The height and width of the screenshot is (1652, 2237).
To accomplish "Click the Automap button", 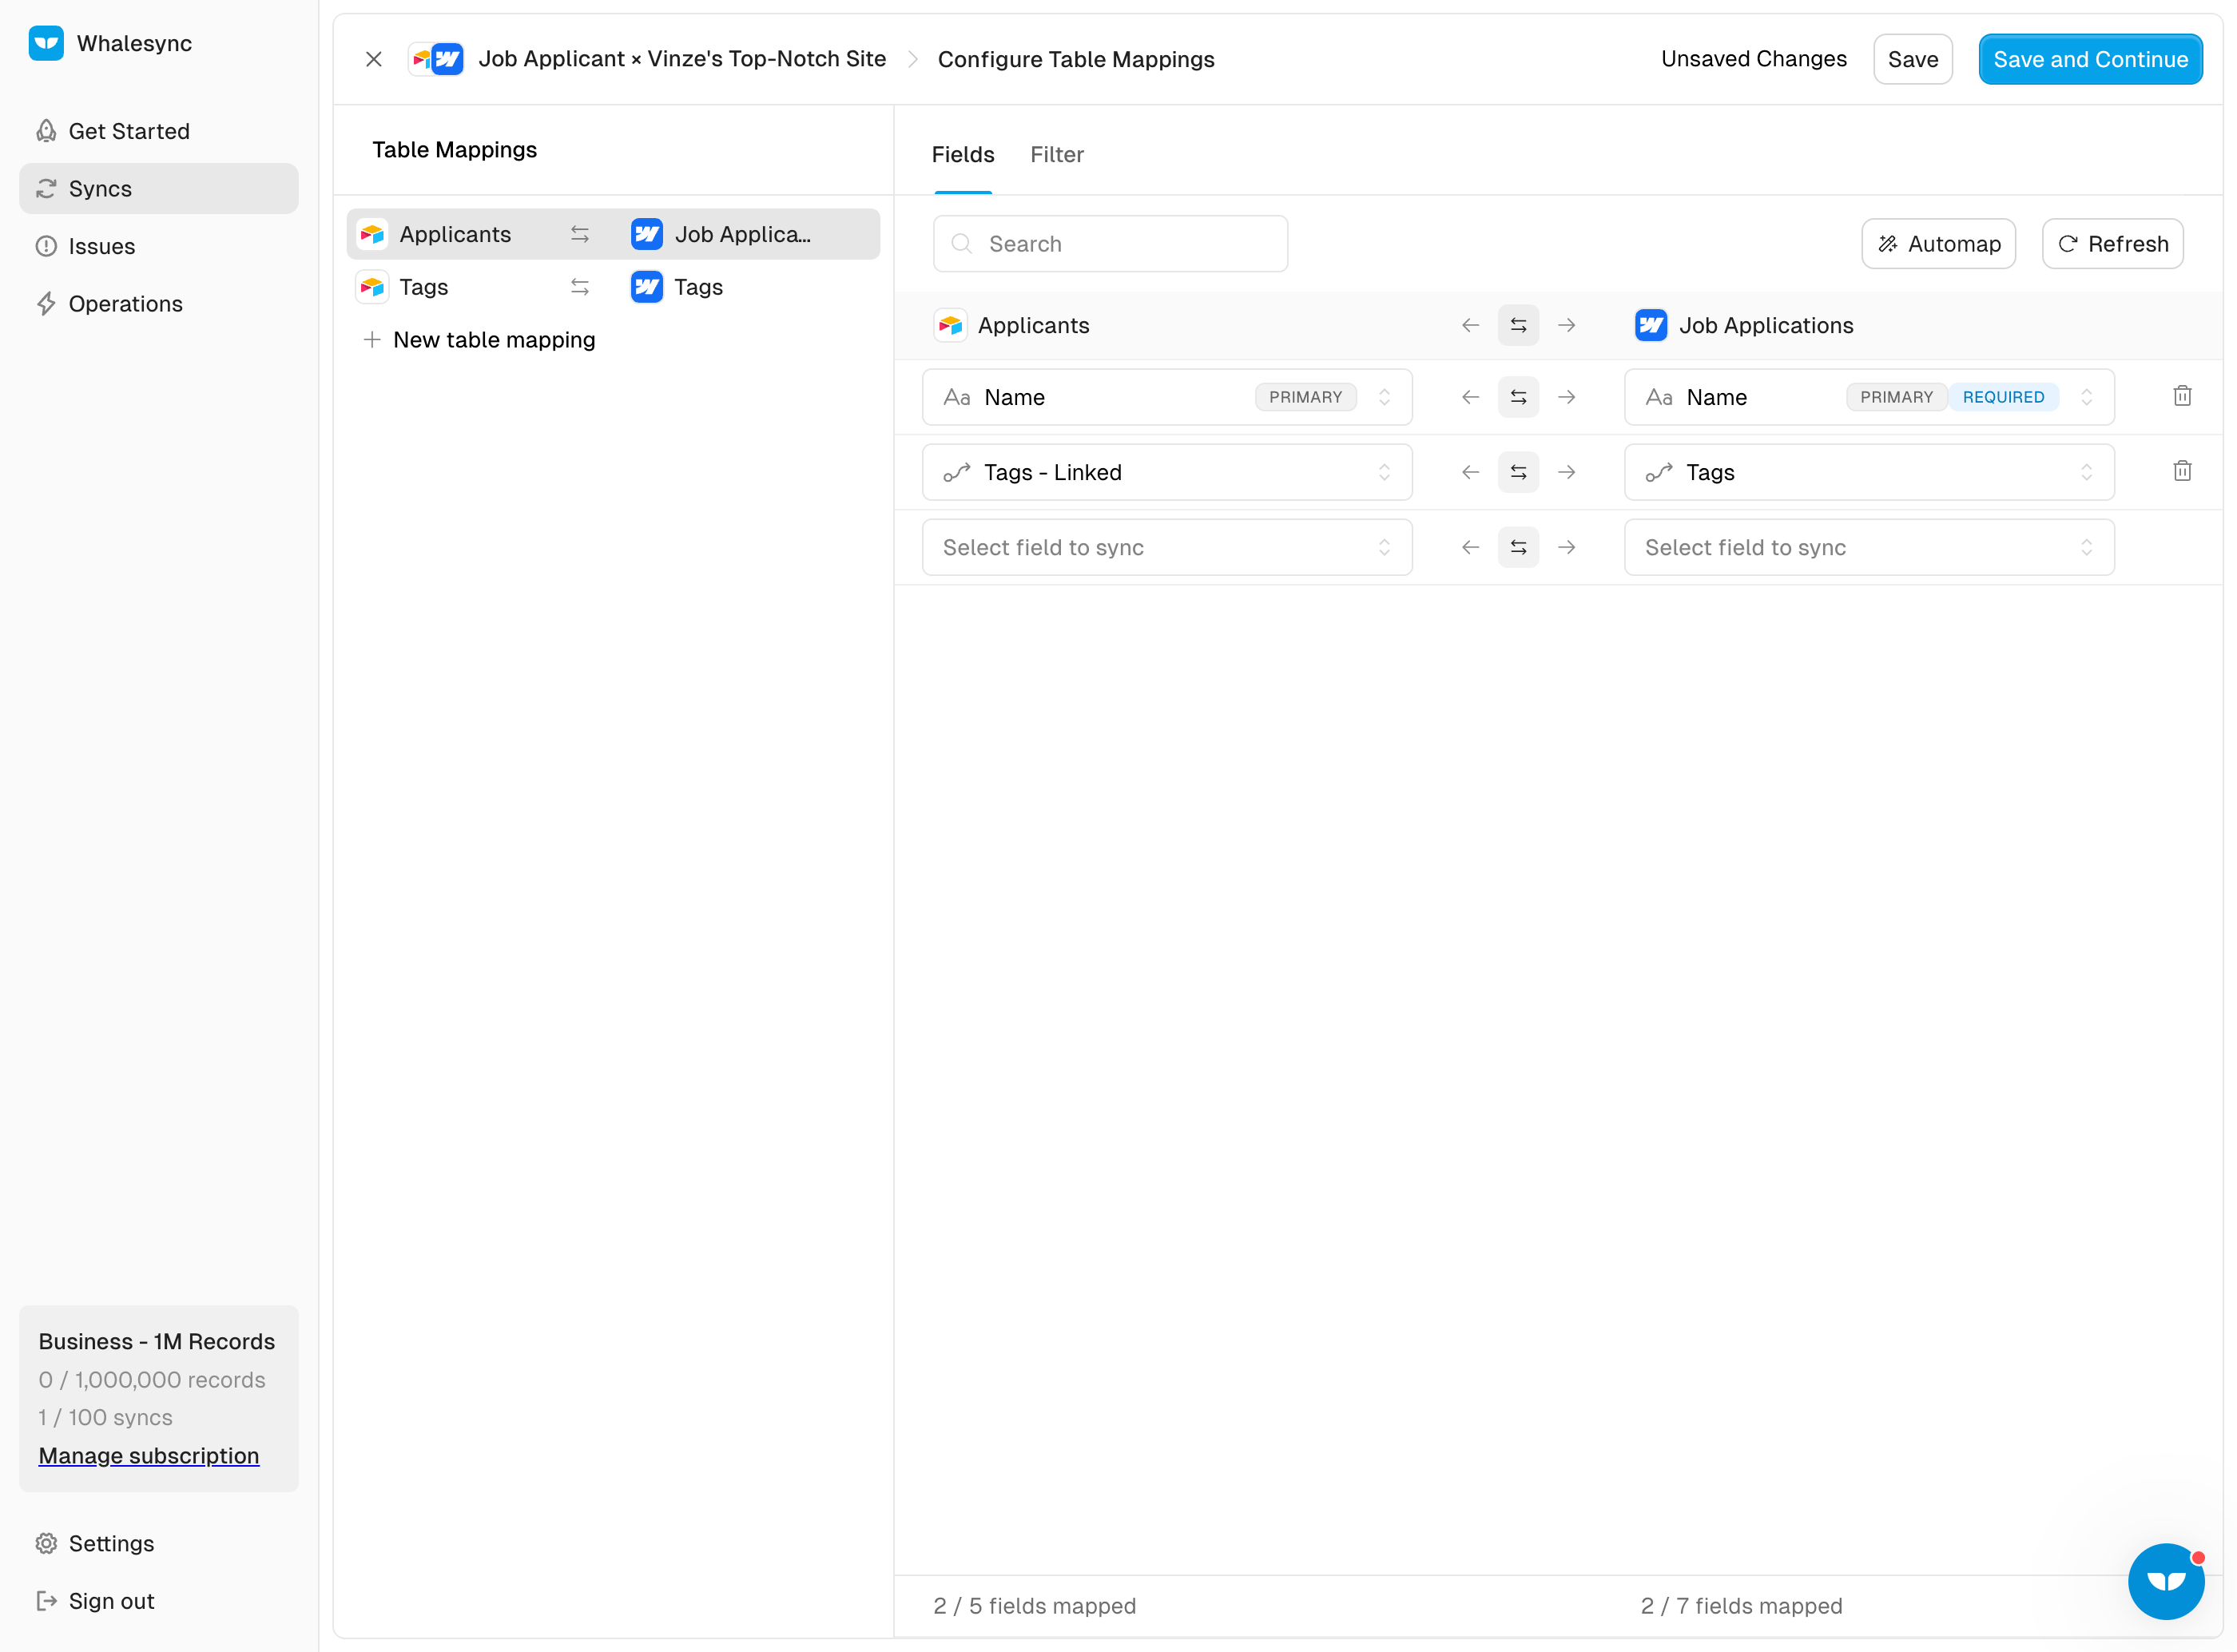I will 1938,244.
